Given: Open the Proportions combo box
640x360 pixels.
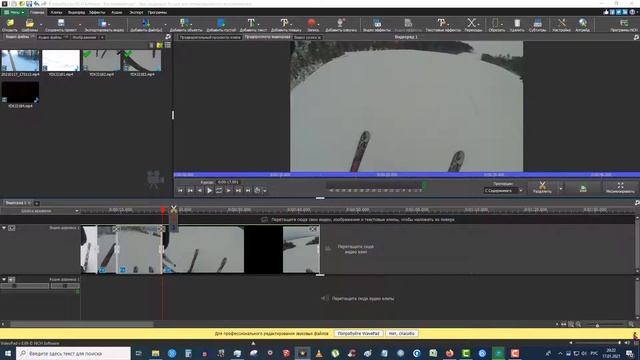Looking at the screenshot, I should point(503,191).
